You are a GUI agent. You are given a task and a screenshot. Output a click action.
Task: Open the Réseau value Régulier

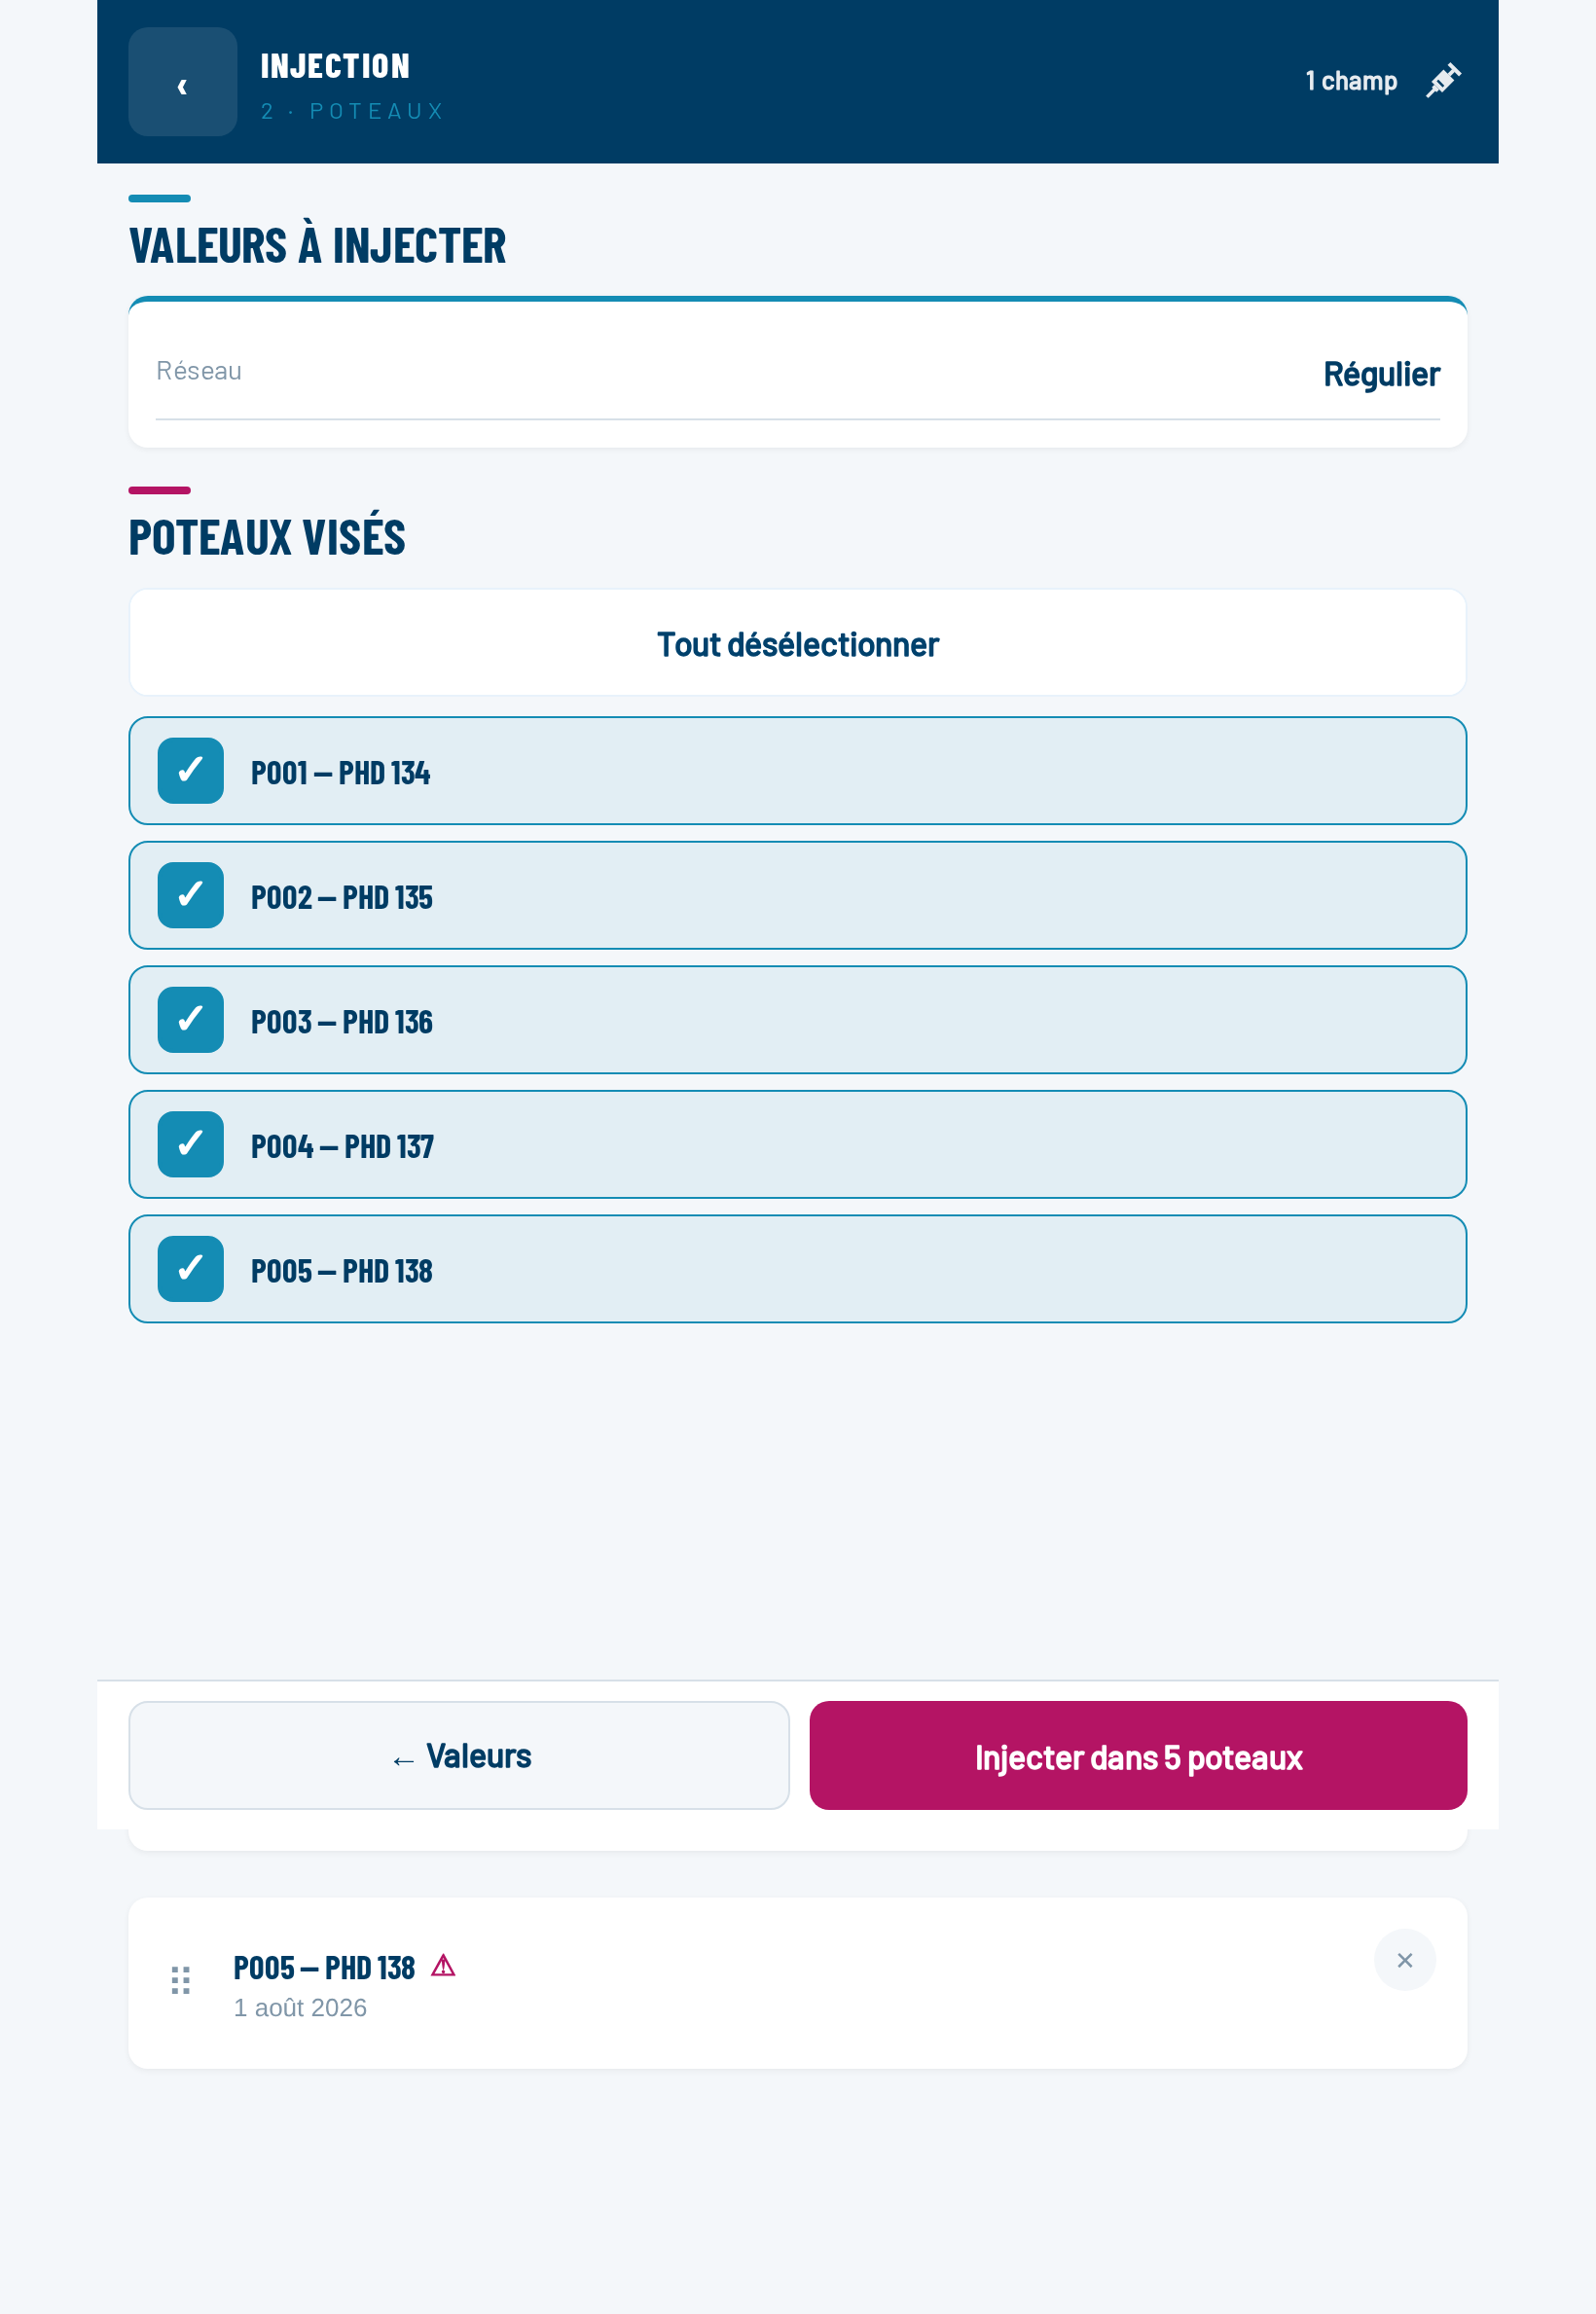1381,374
